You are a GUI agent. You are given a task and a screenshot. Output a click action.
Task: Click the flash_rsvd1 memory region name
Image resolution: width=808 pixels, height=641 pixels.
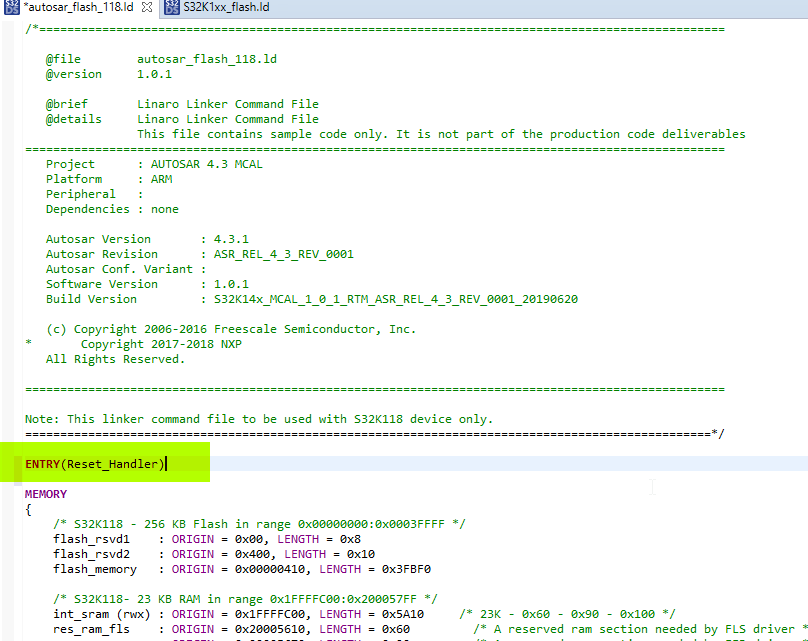click(x=91, y=539)
